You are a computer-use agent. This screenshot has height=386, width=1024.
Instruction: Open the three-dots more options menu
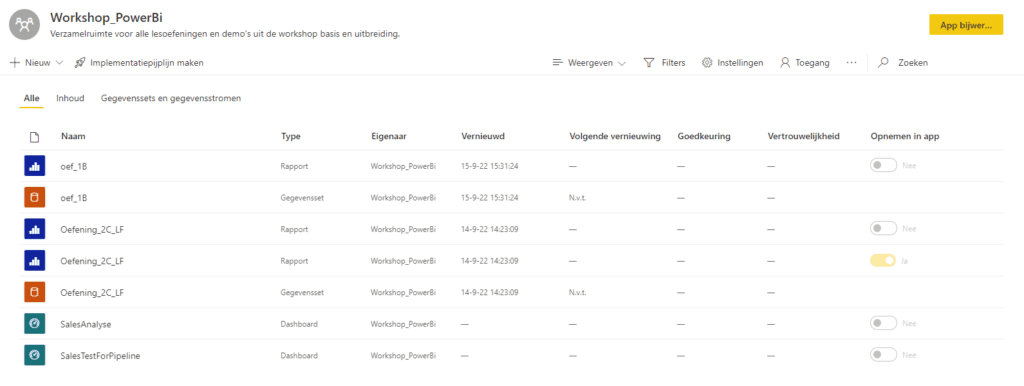(851, 63)
